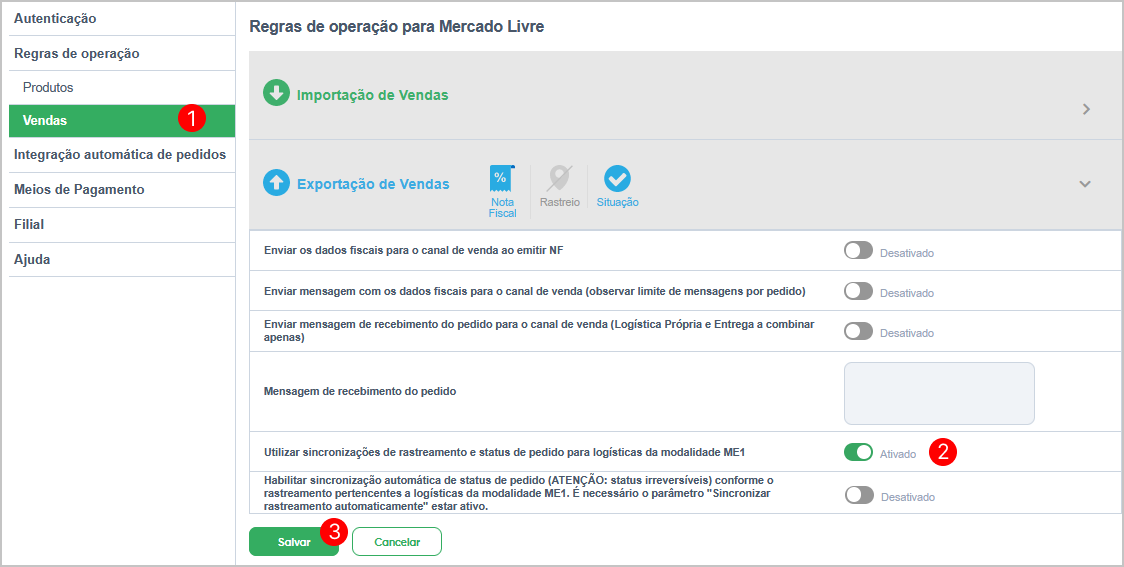1124x567 pixels.
Task: Open the Regras de operação menu item
Action: pyautogui.click(x=122, y=54)
